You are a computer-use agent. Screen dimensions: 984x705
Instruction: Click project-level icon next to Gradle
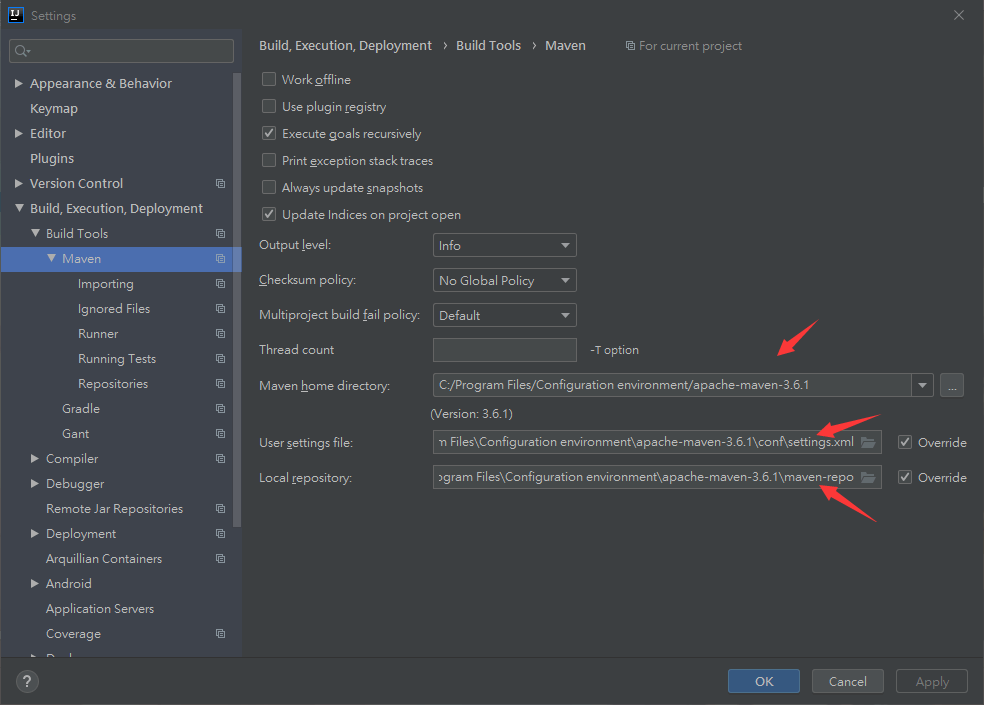click(x=220, y=409)
